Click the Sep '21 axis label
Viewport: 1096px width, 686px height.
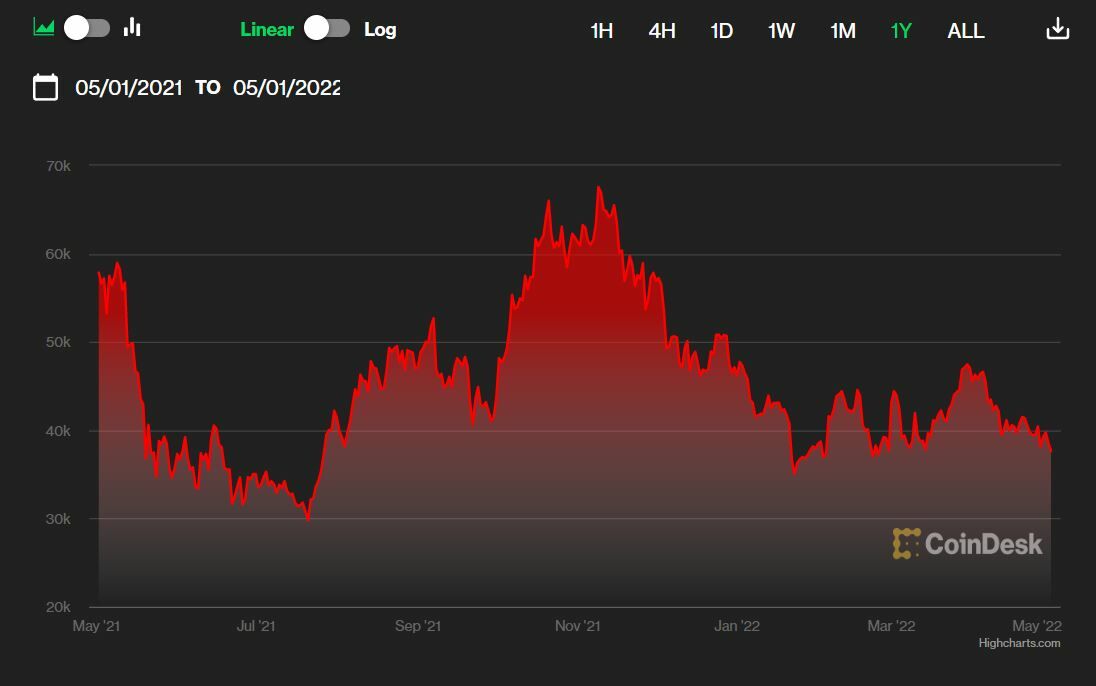[x=418, y=626]
